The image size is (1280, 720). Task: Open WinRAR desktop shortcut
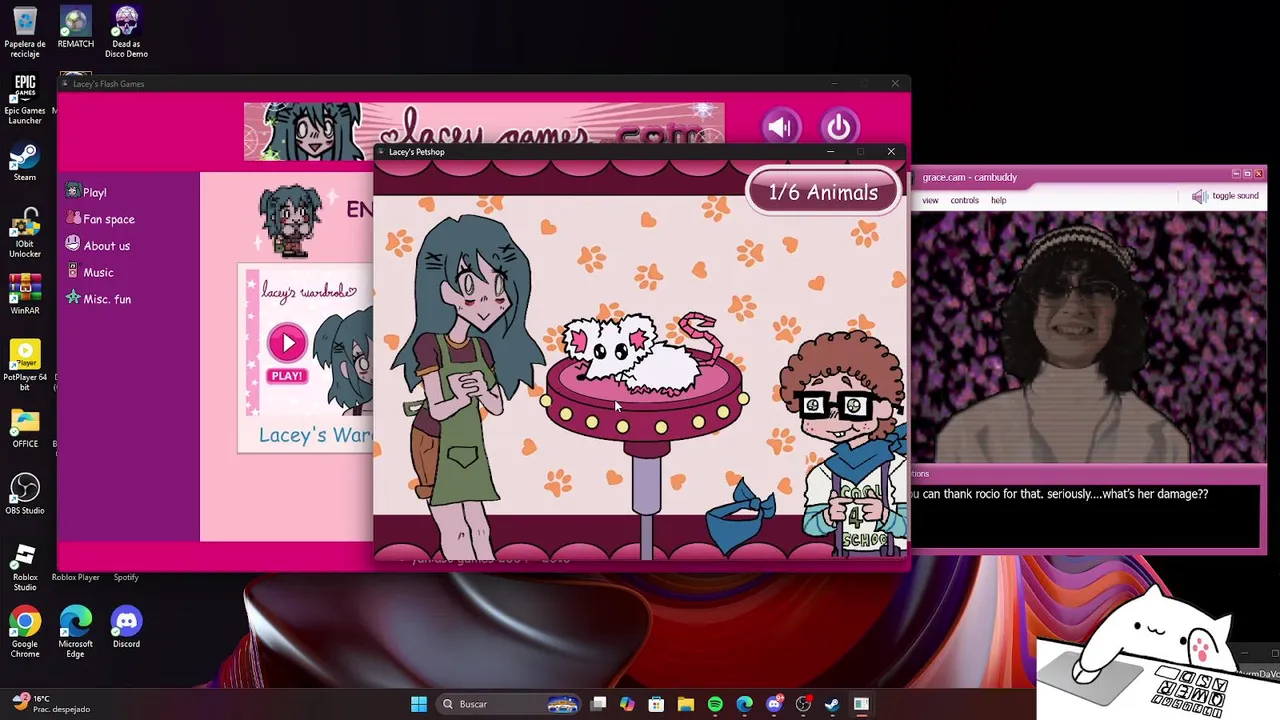(25, 294)
